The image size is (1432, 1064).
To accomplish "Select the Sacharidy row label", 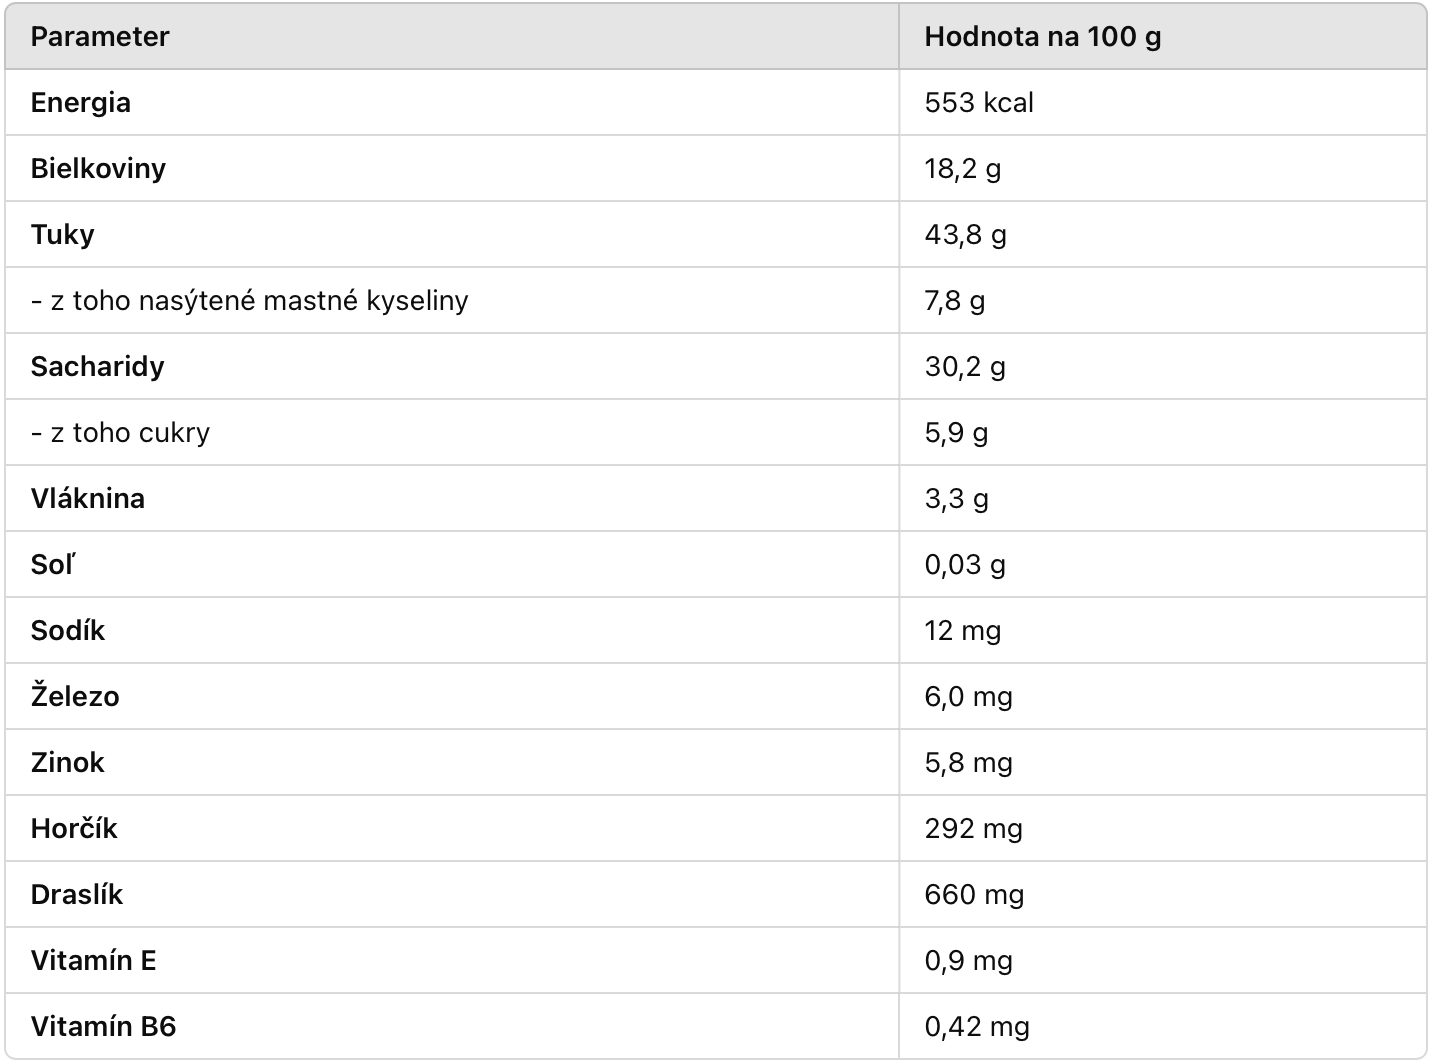I will [97, 367].
